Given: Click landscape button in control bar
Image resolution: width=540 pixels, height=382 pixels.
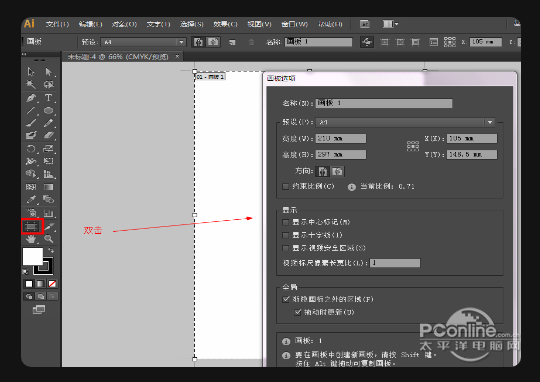Looking at the screenshot, I should 213,42.
